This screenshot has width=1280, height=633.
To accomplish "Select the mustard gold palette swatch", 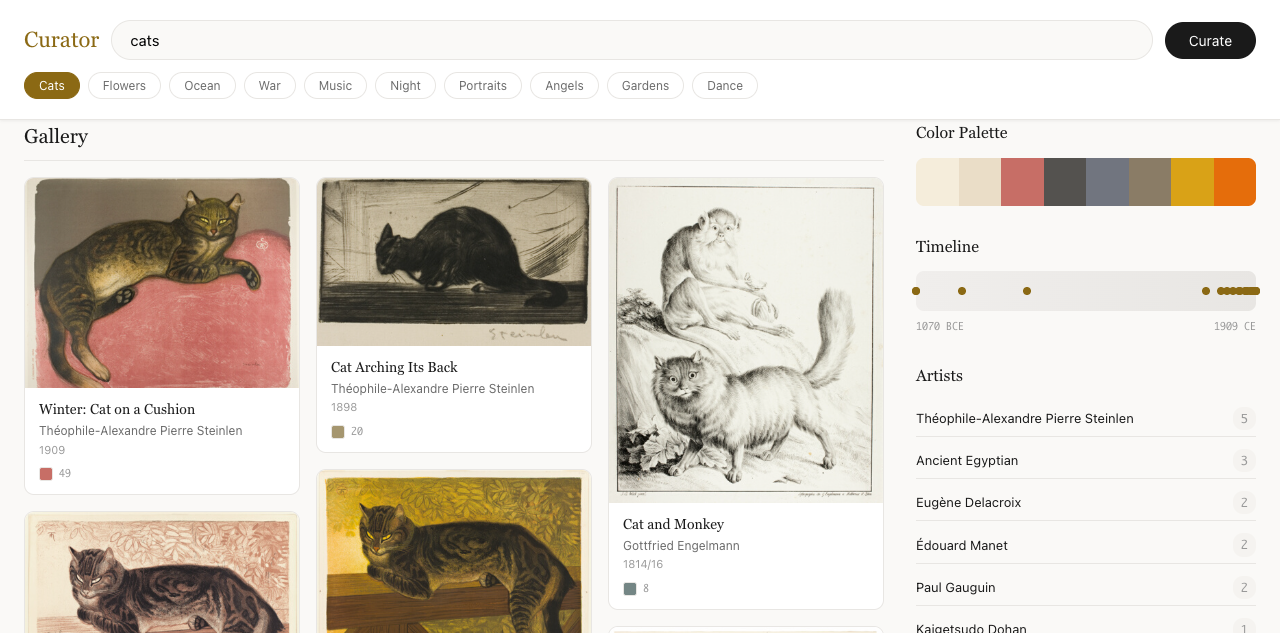I will click(x=1192, y=182).
